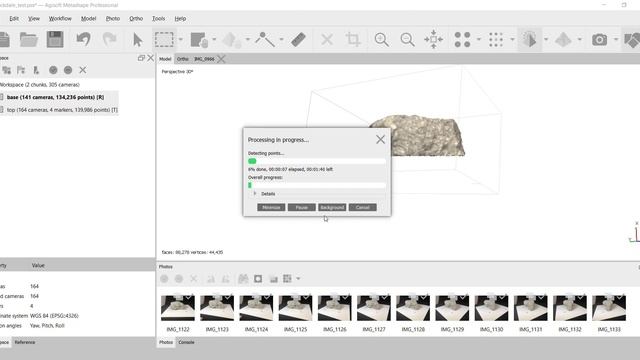Click the Enable Cameras icon in Photos toolbar
Screen dimensions: 640x360
[164, 279]
